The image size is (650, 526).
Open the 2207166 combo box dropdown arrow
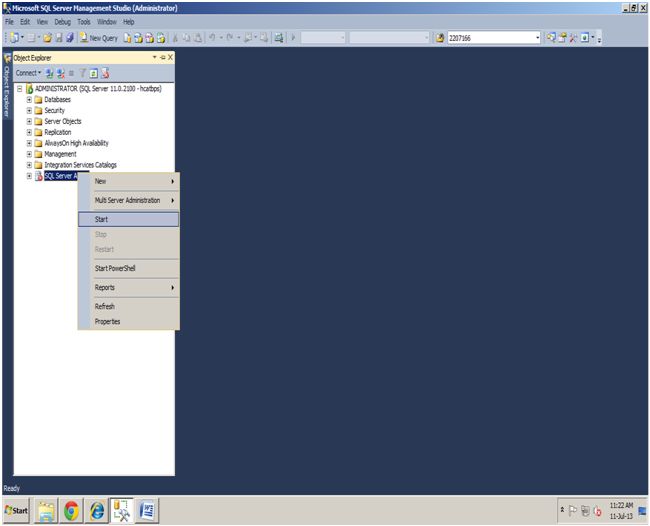[538, 38]
